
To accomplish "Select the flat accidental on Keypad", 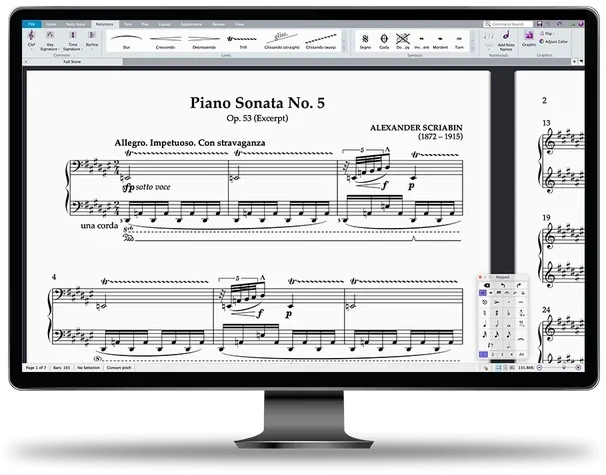I will point(509,313).
